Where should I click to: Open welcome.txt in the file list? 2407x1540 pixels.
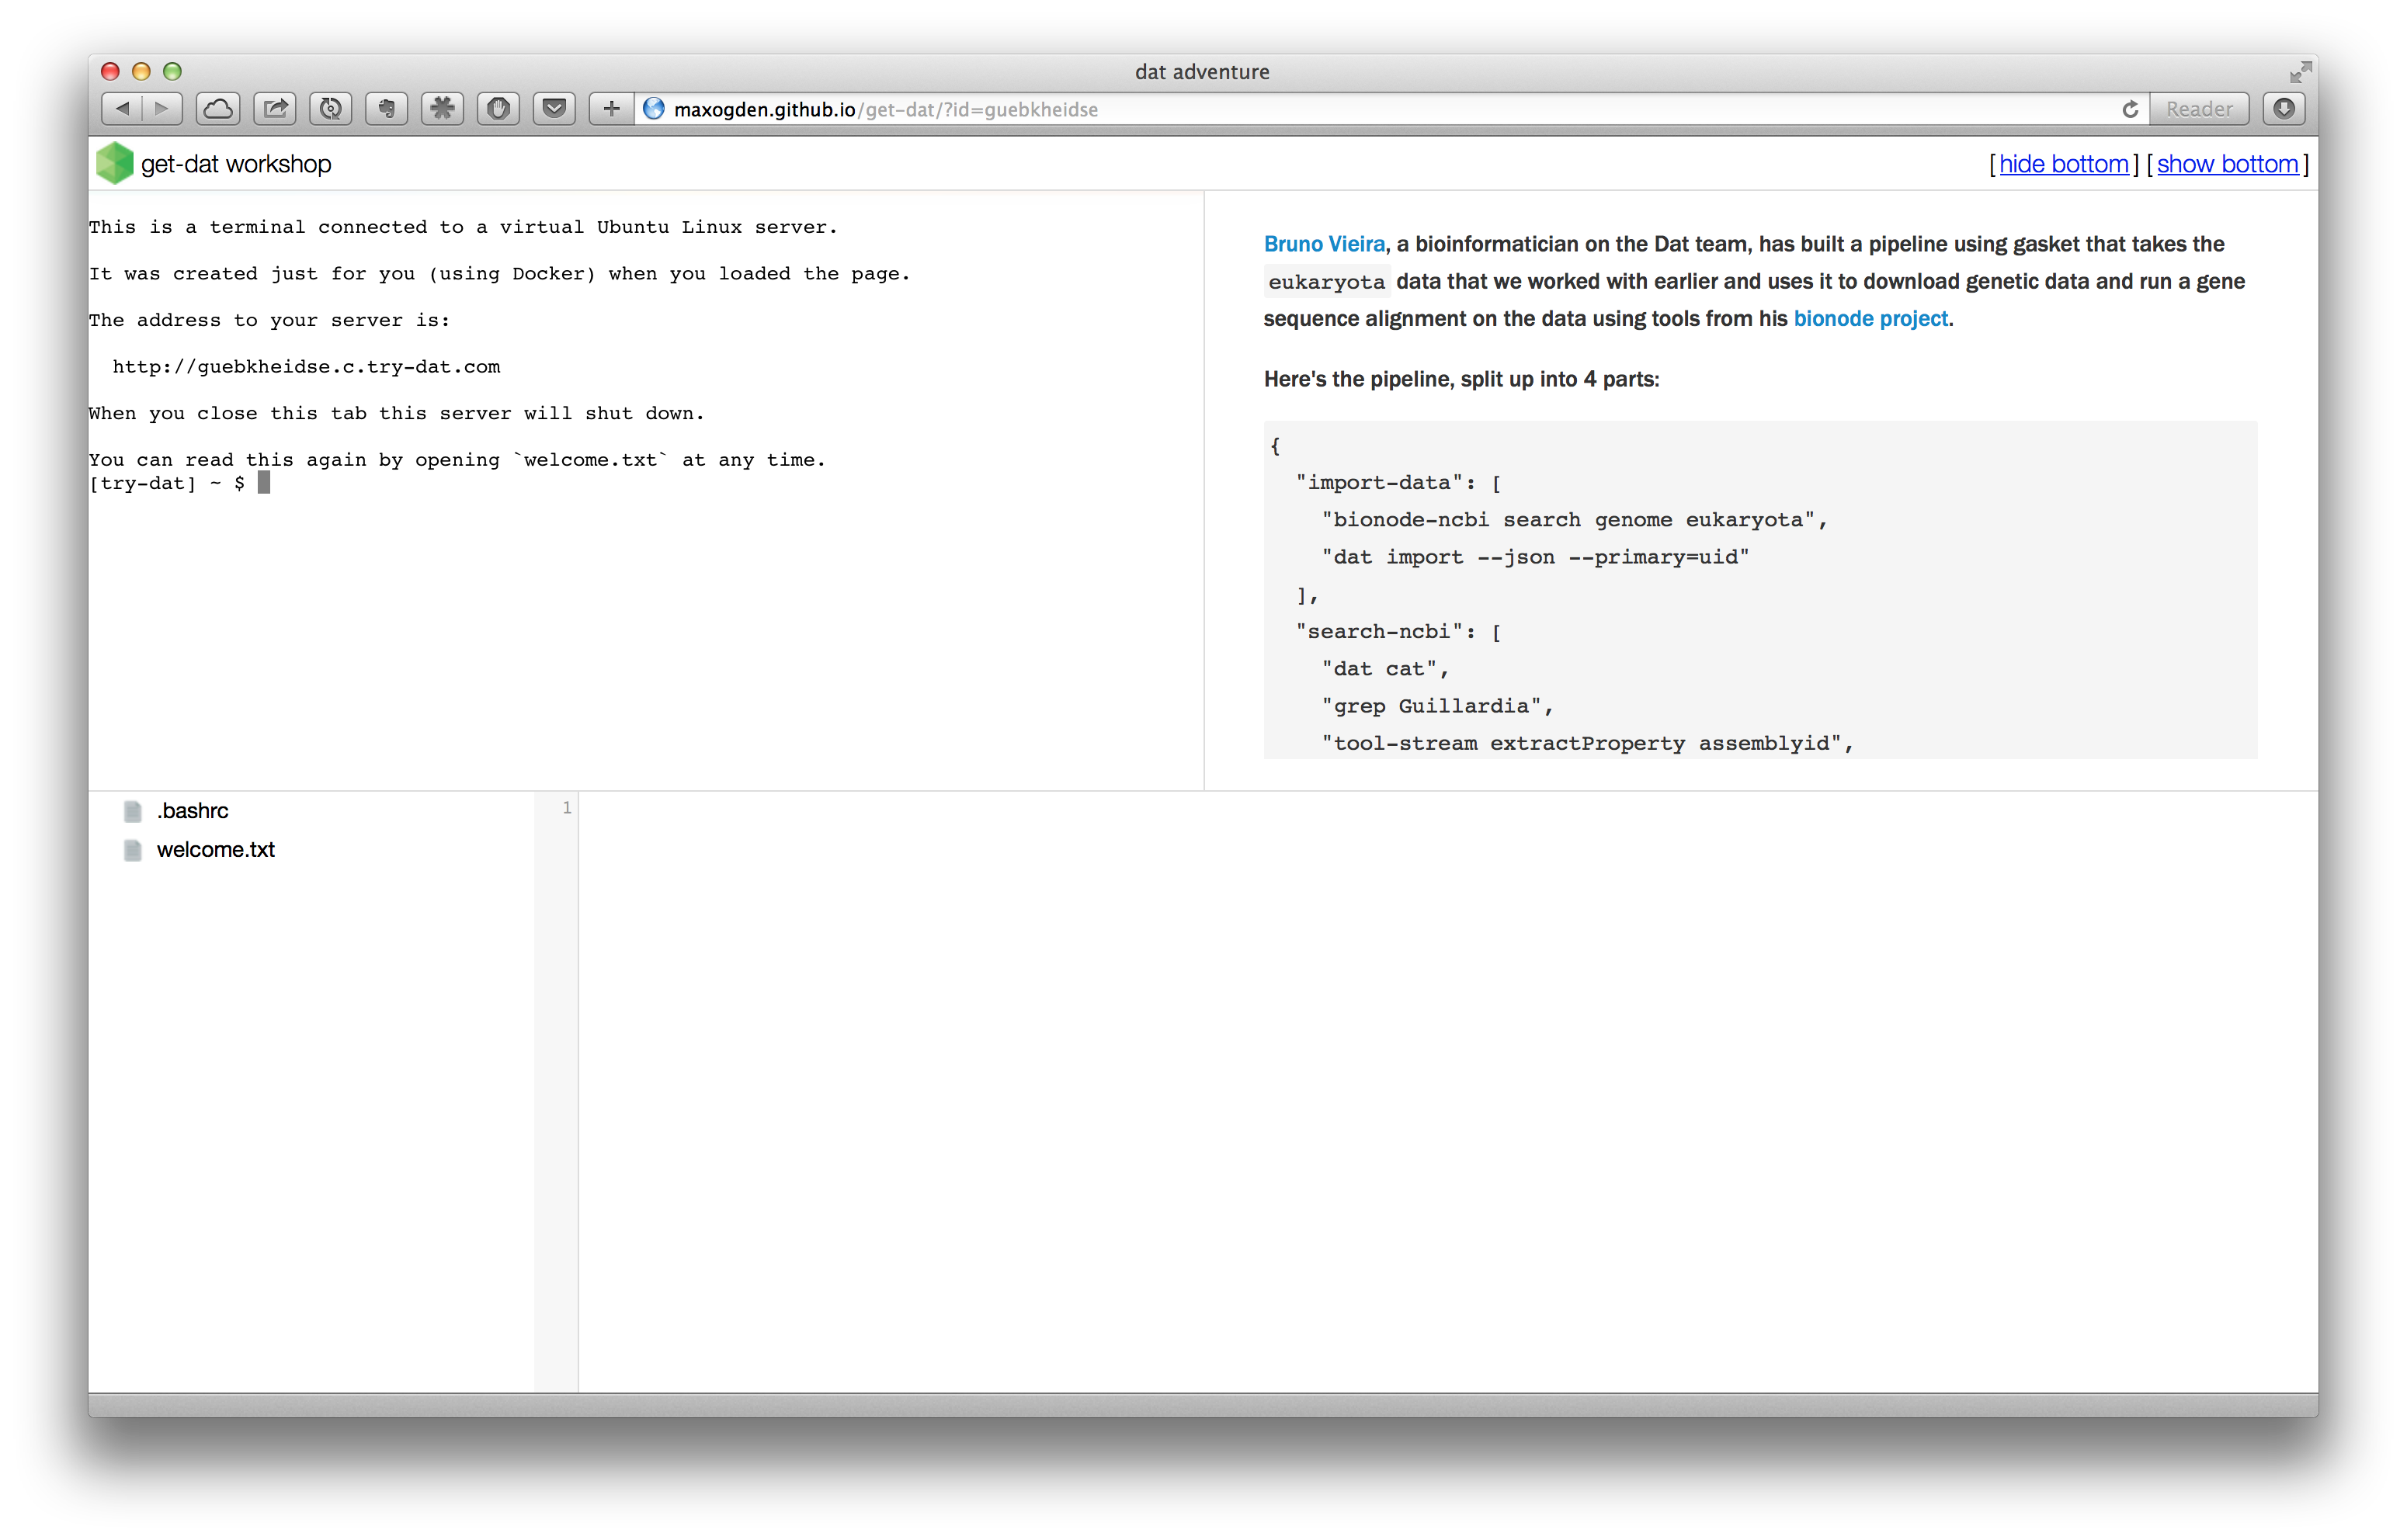coord(215,850)
